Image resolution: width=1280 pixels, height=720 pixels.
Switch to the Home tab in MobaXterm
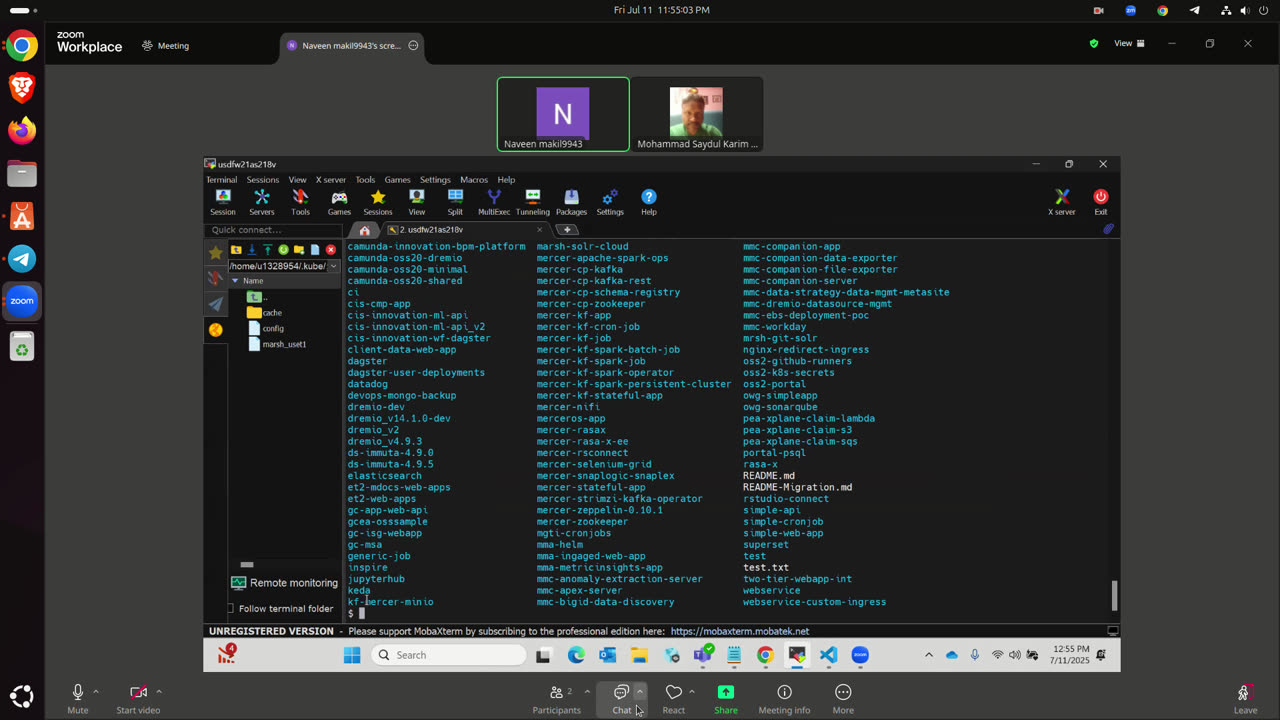365,230
